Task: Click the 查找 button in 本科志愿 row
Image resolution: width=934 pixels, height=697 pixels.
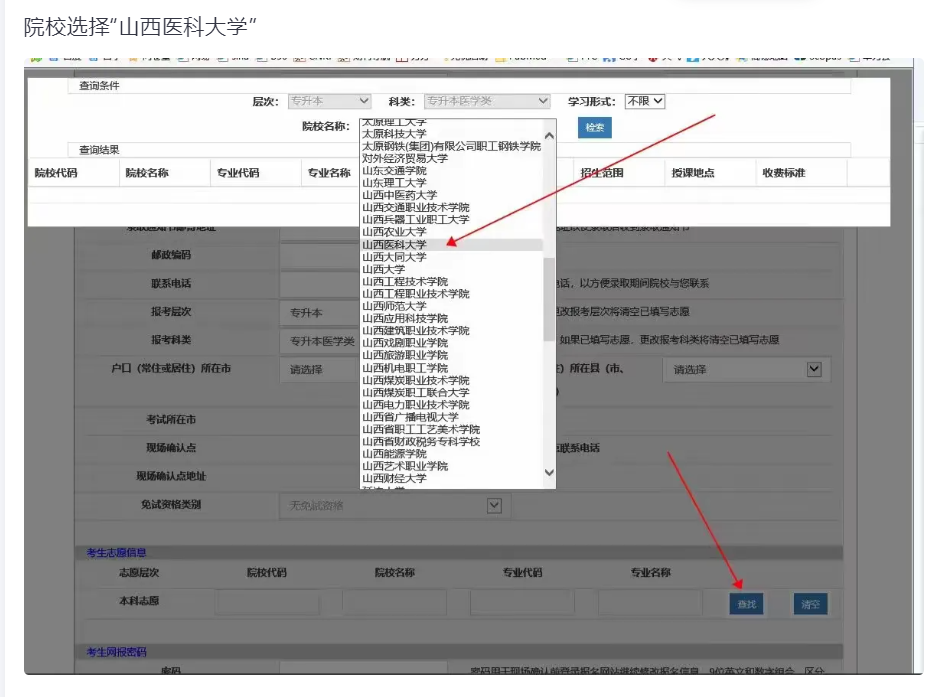Action: point(746,605)
